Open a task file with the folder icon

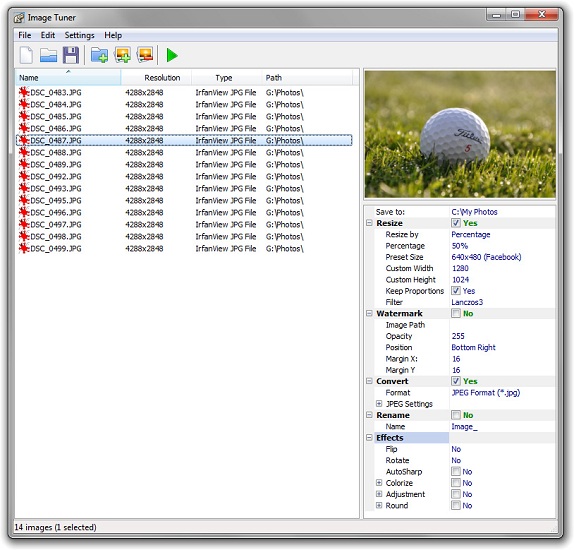(x=48, y=56)
